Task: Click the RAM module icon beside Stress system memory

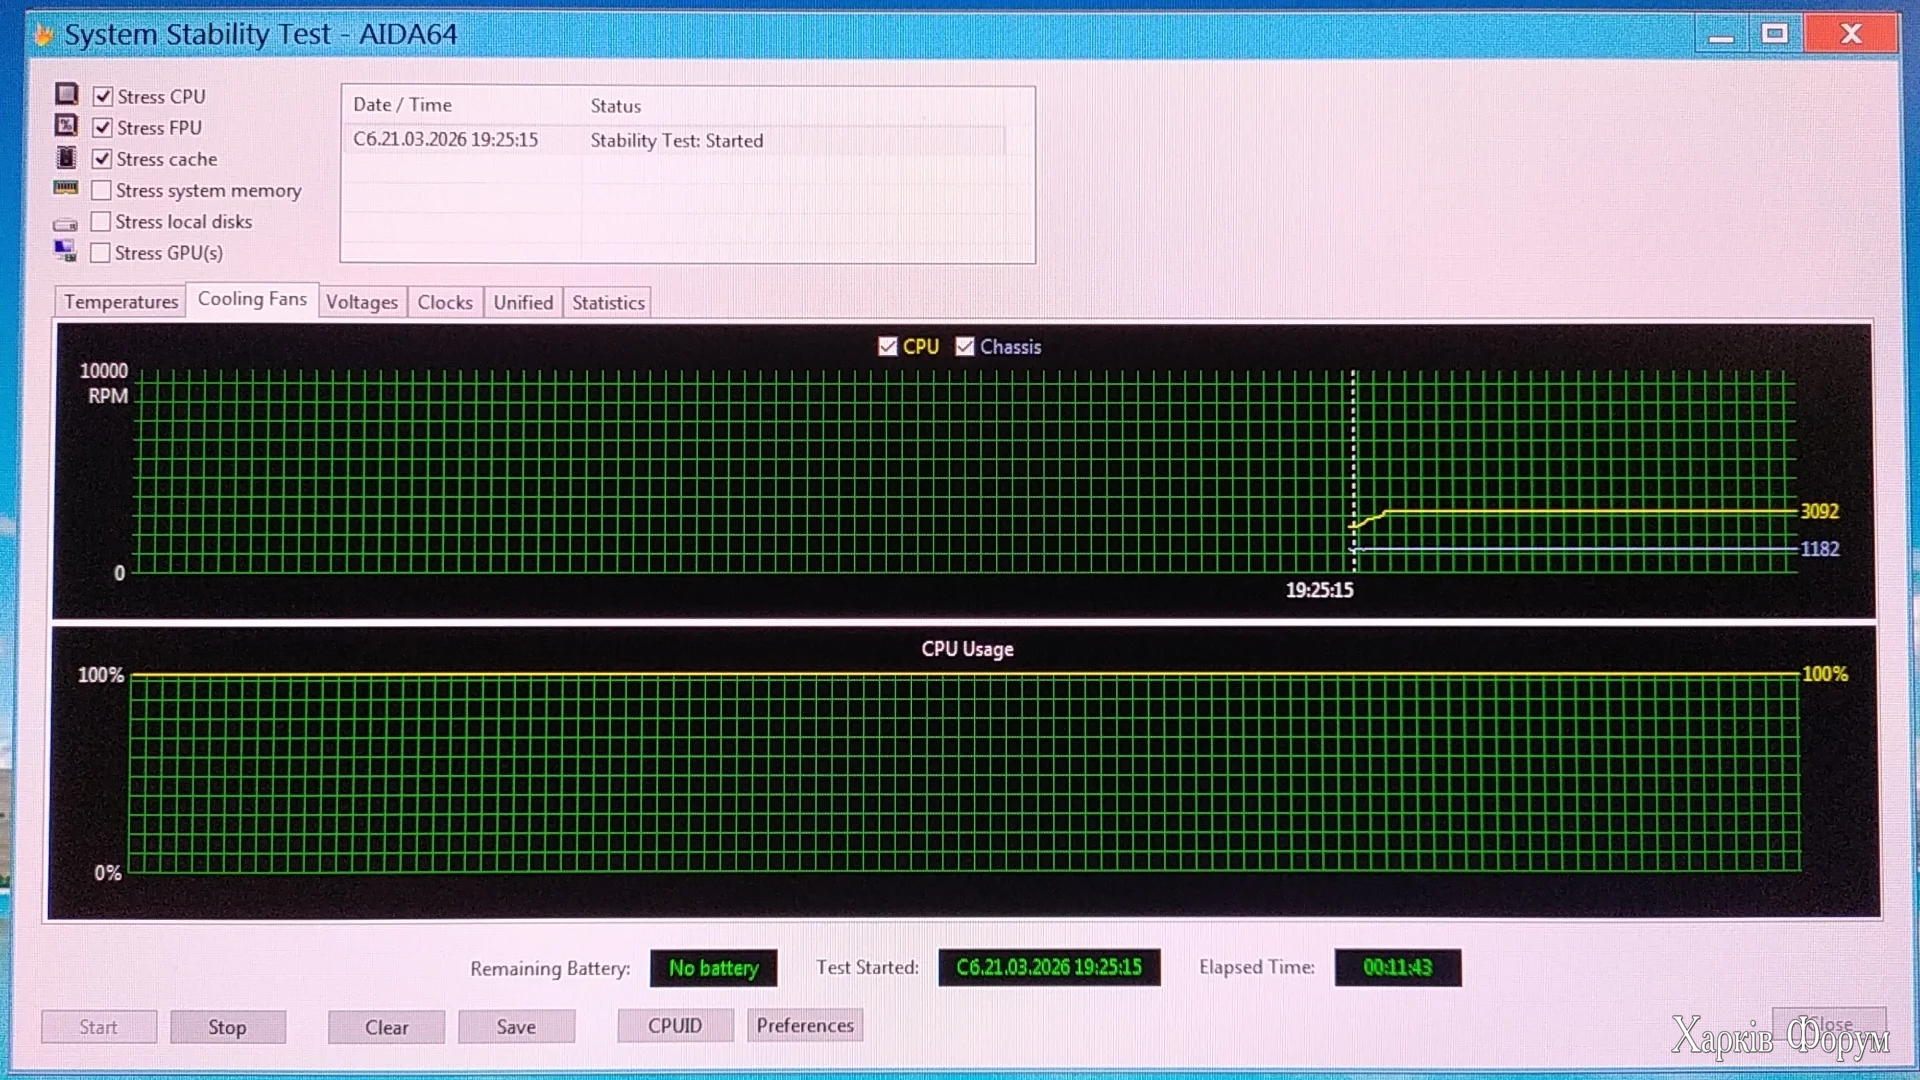Action: [x=66, y=188]
